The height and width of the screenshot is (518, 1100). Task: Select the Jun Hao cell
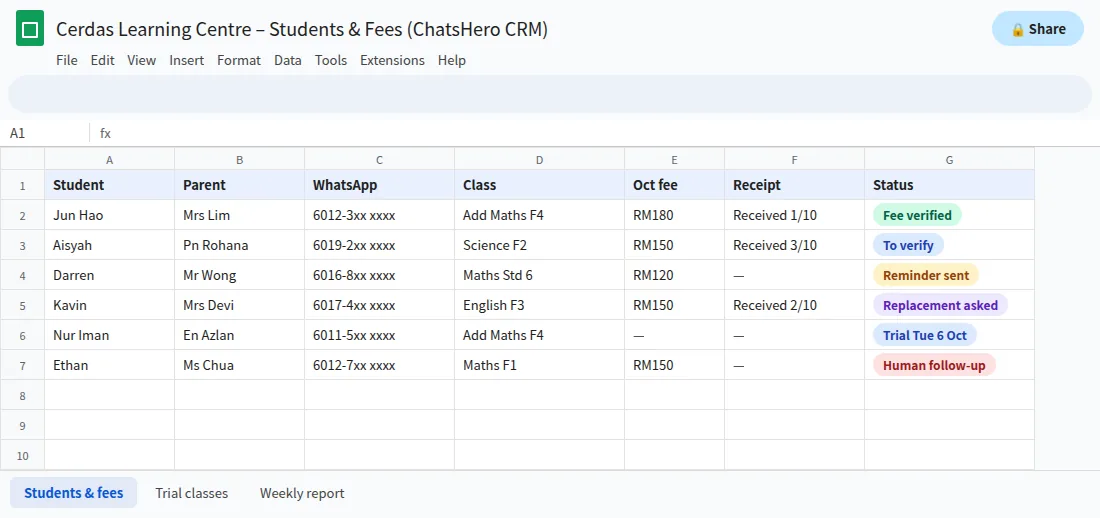pyautogui.click(x=109, y=215)
